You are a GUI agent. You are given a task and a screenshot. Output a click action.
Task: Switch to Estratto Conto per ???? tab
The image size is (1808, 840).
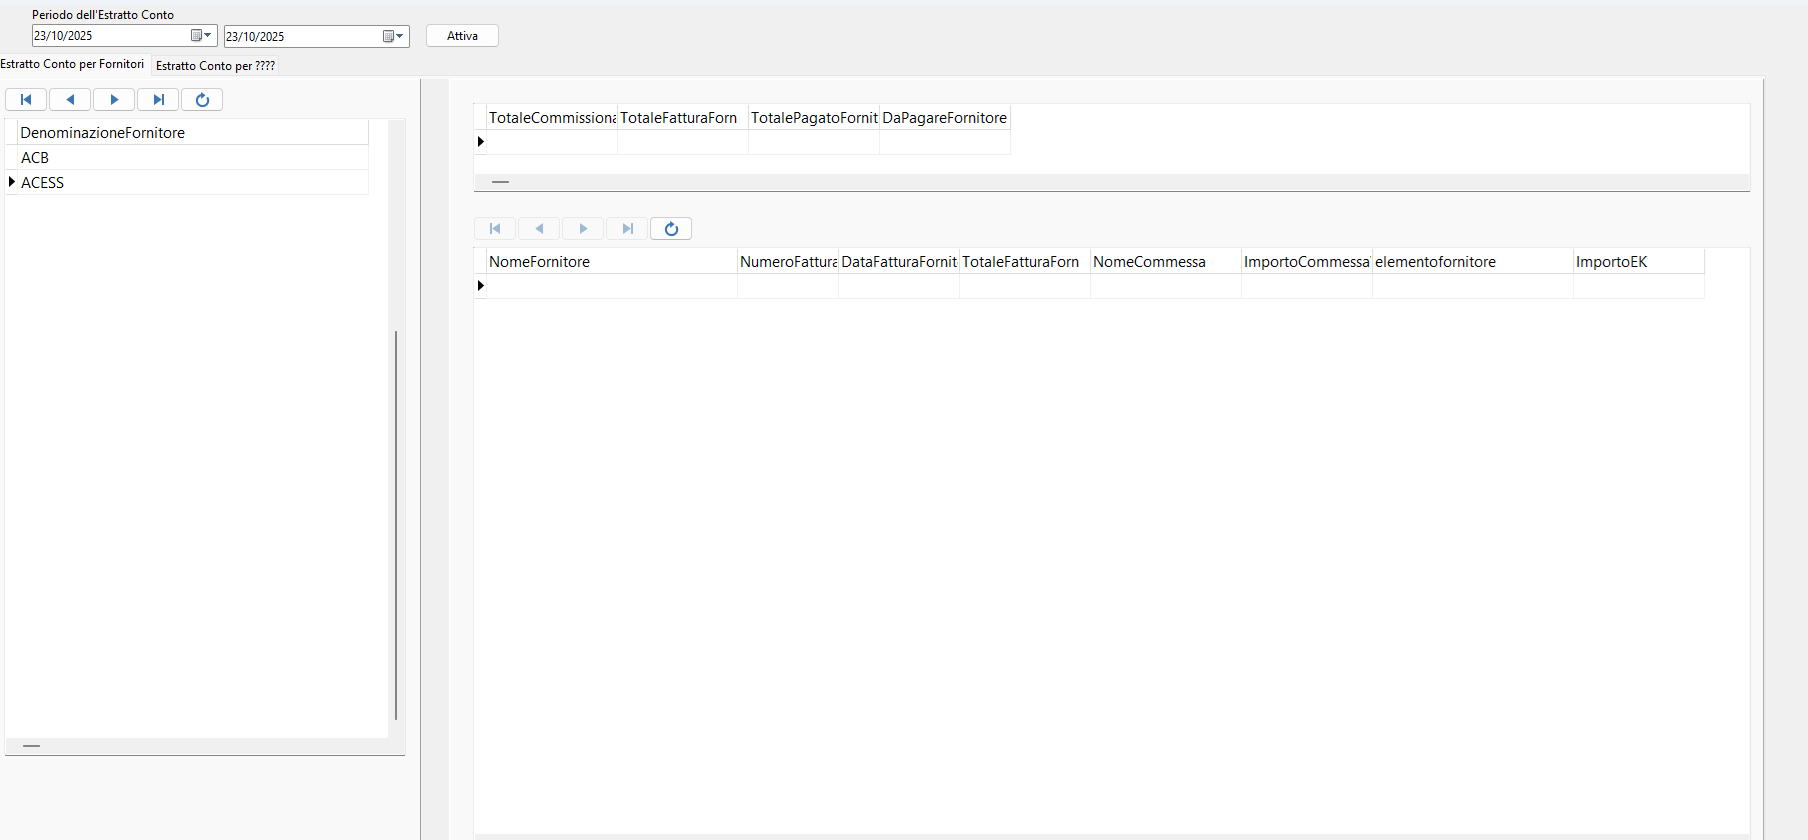click(215, 66)
